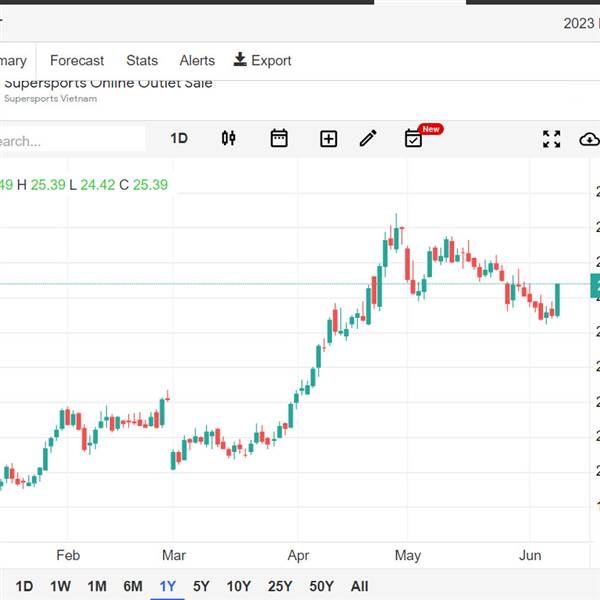Click the 2023 text at top right
This screenshot has height=600, width=600.
click(579, 23)
